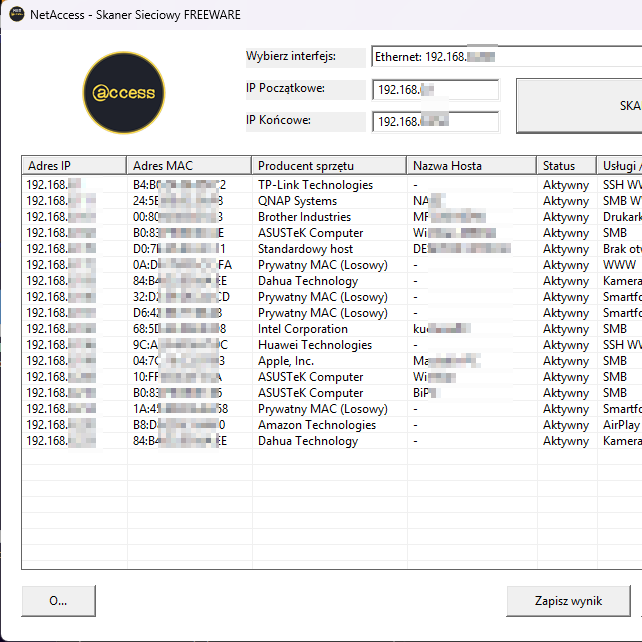Click Prywatny MAC (Losowy) in D6:4 MAC row

coord(323,313)
